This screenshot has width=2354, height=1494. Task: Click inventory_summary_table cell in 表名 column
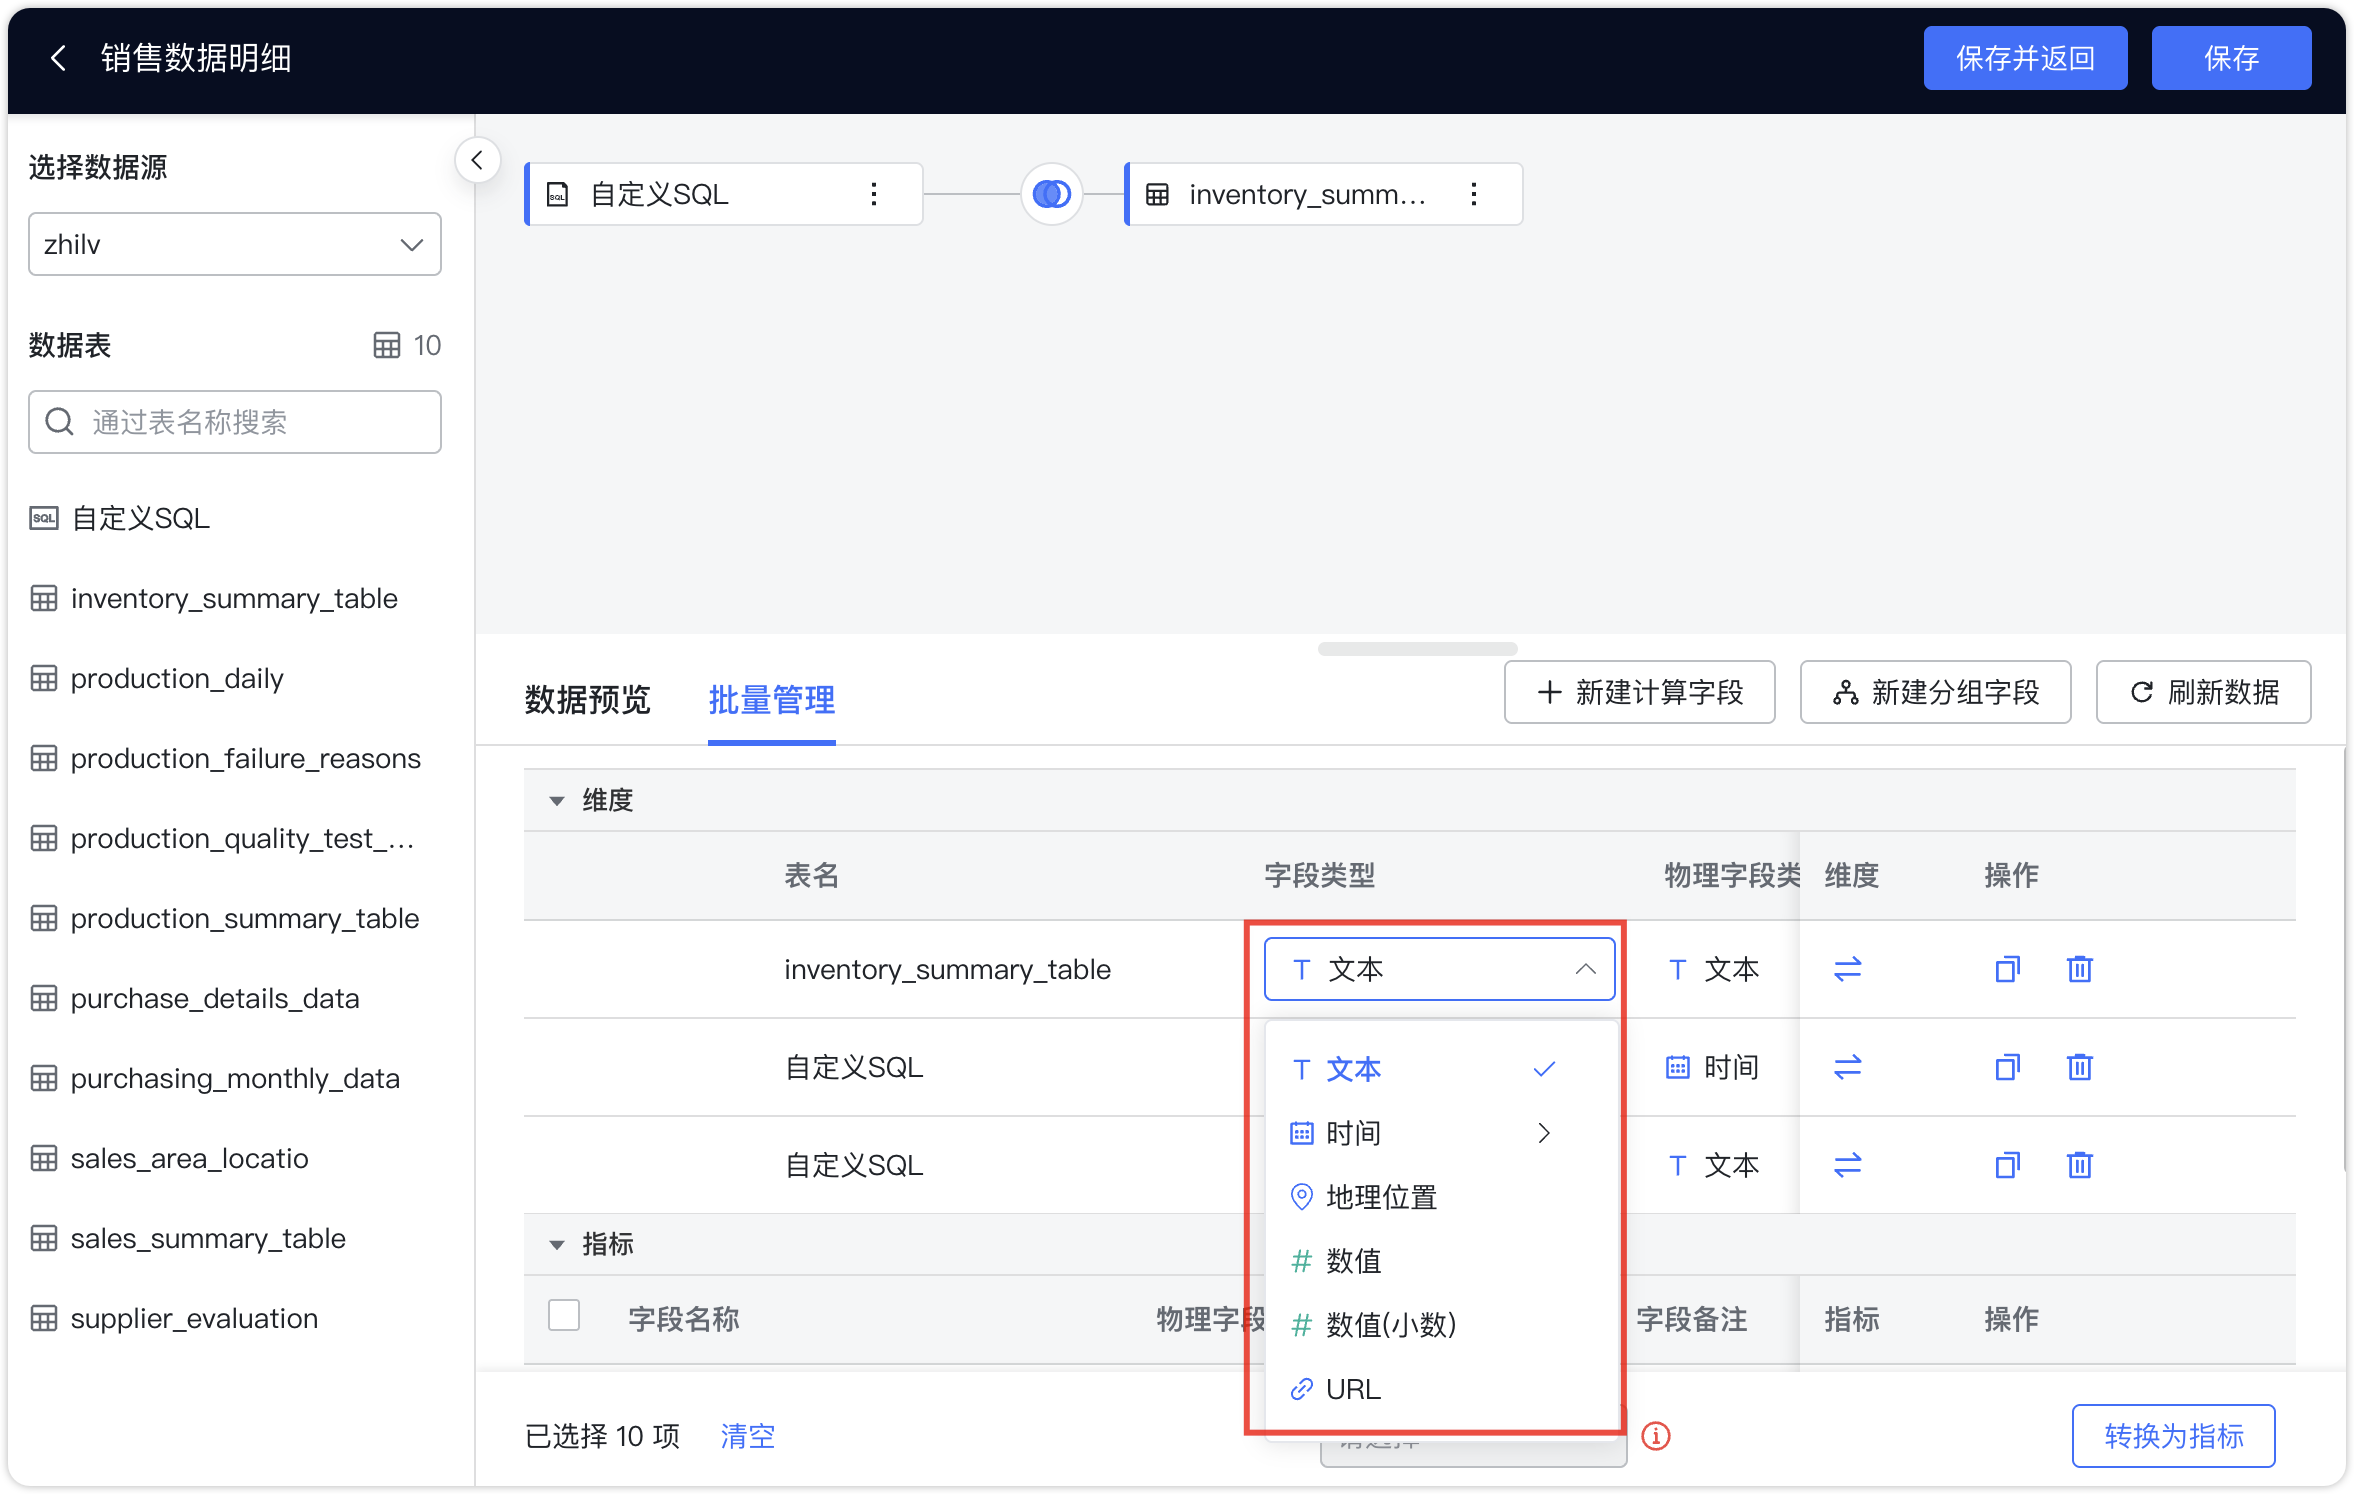coord(947,968)
